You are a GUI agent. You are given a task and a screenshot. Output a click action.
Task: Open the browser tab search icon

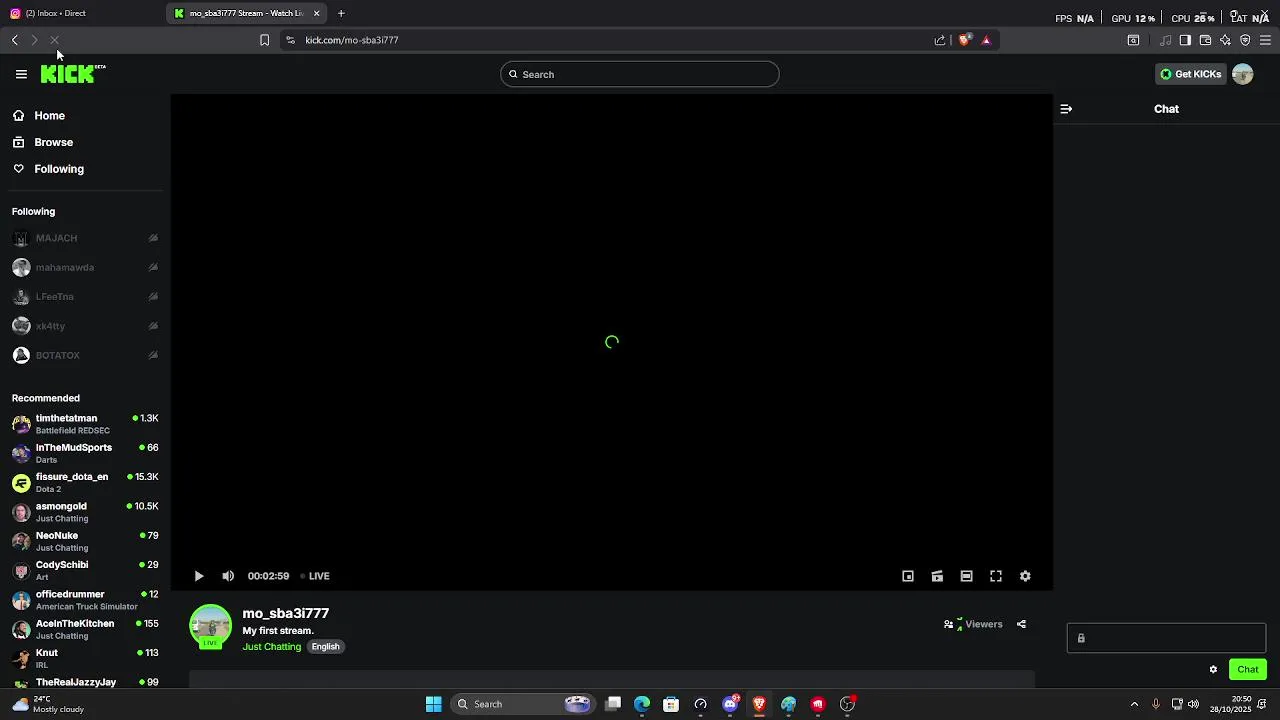1133,40
